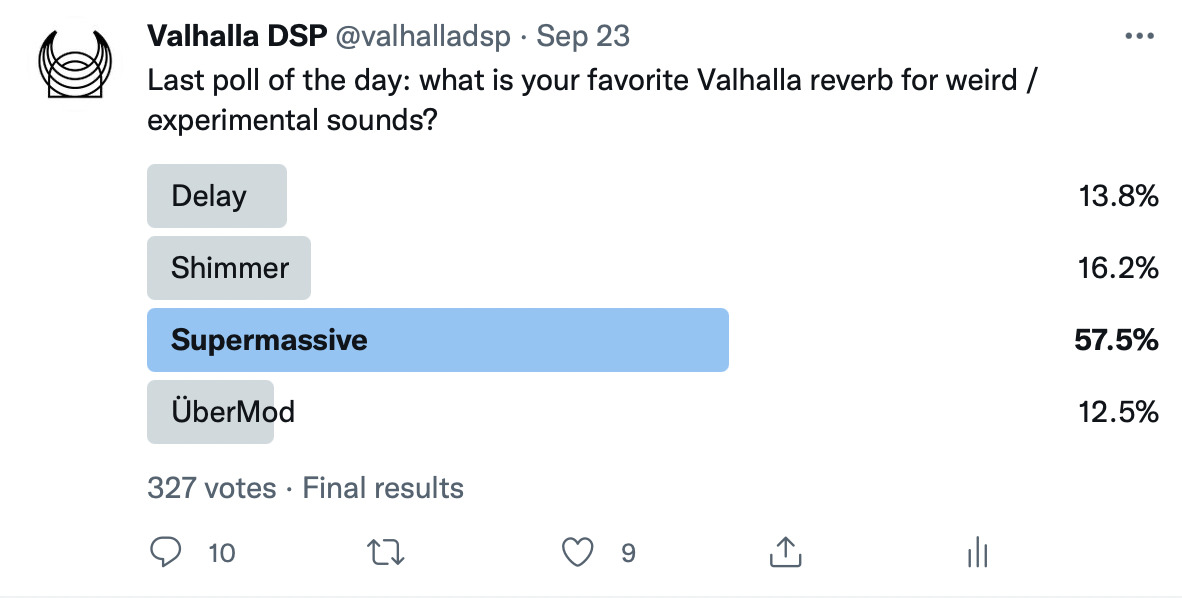View tweet analytics via the bar chart icon
The width and height of the screenshot is (1182, 598).
coord(975,551)
